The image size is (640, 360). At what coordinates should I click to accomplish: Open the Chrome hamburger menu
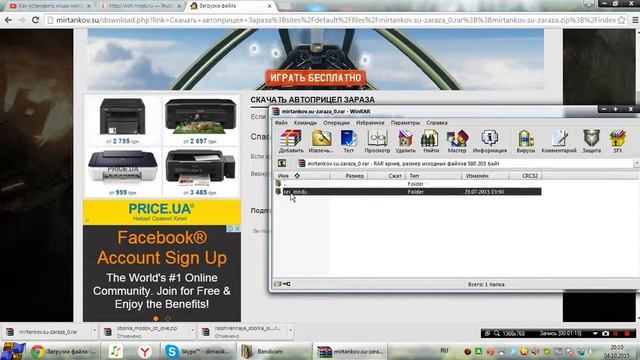[635, 20]
